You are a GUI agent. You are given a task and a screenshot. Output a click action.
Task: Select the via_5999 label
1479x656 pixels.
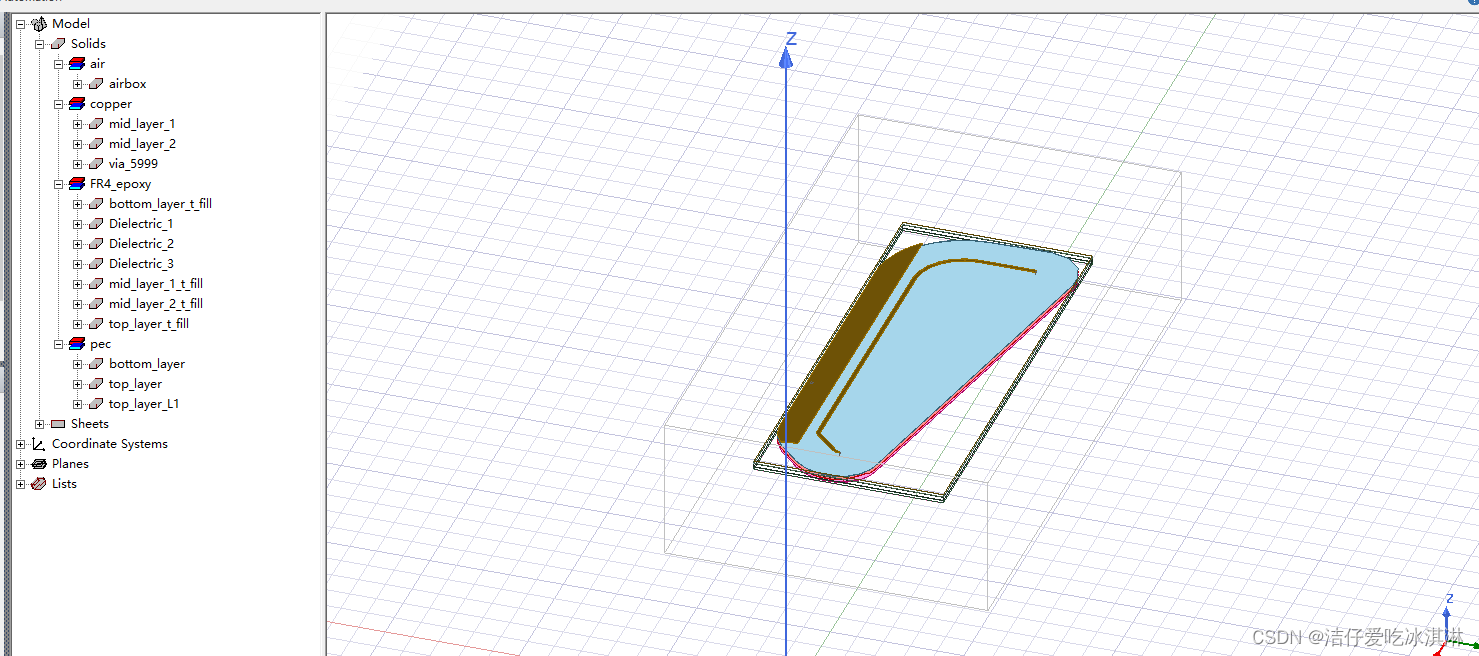[x=133, y=164]
